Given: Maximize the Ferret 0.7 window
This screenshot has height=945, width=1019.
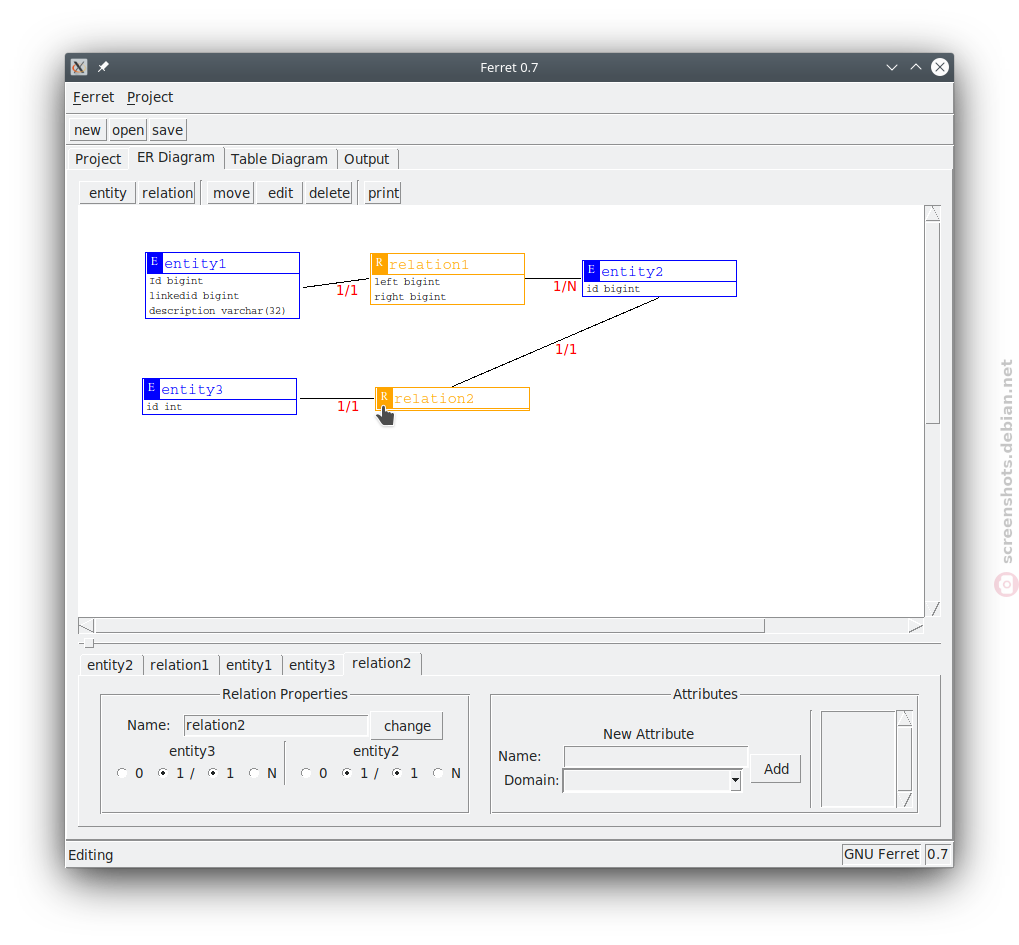Looking at the screenshot, I should 916,67.
